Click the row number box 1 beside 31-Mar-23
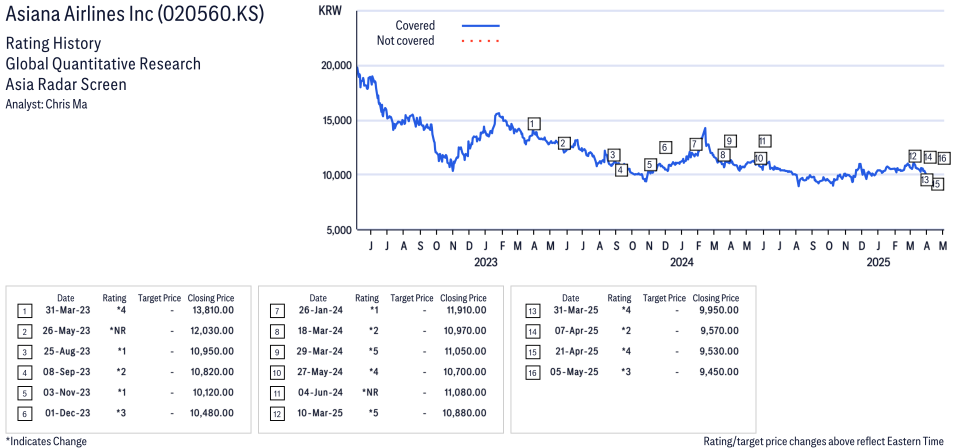Viewport: 955px width, 448px height. [24, 312]
